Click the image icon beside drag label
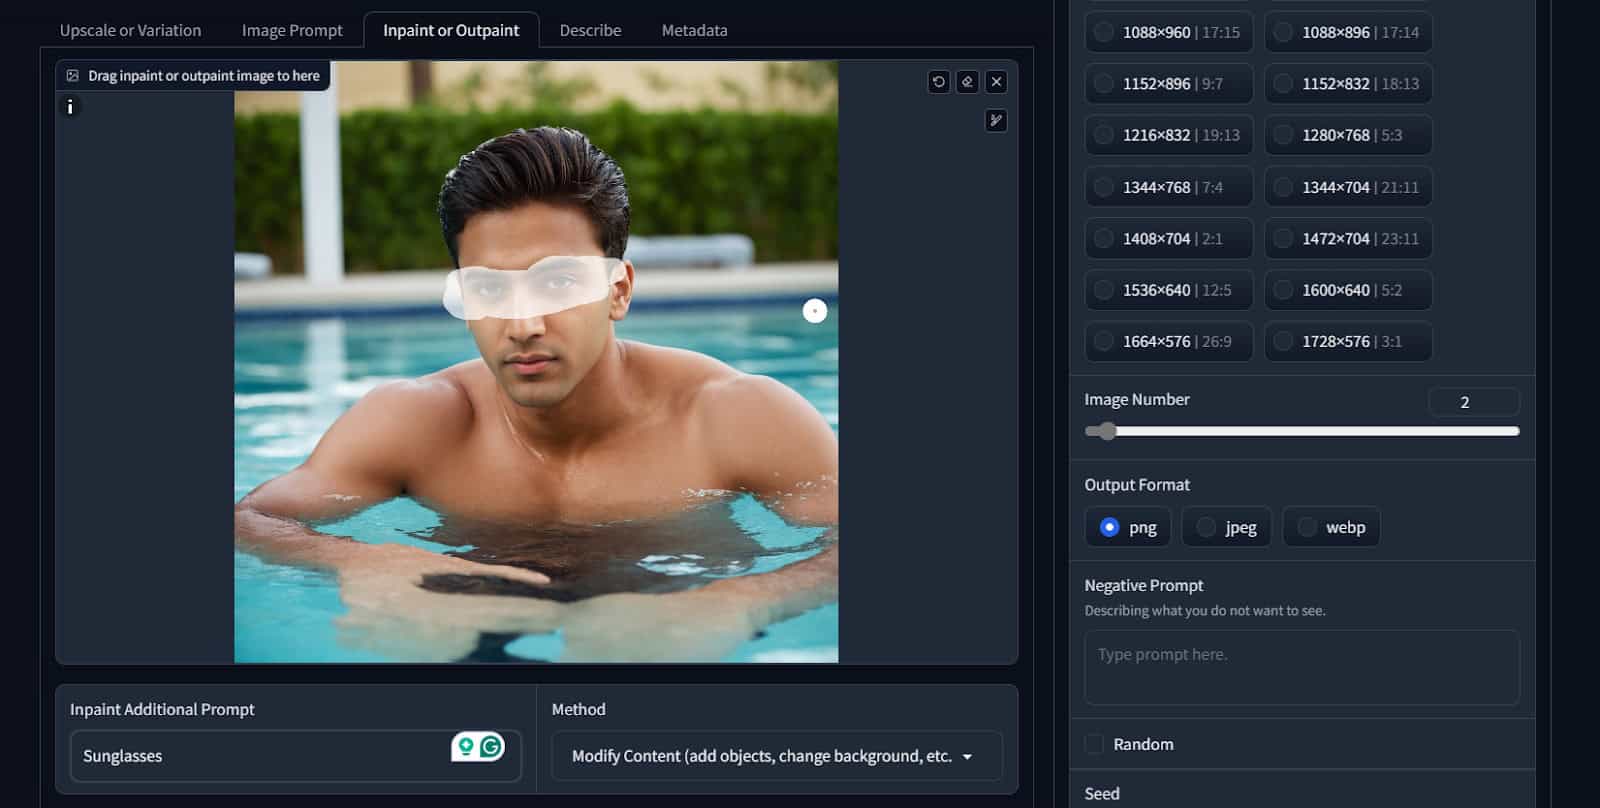 click(x=73, y=76)
